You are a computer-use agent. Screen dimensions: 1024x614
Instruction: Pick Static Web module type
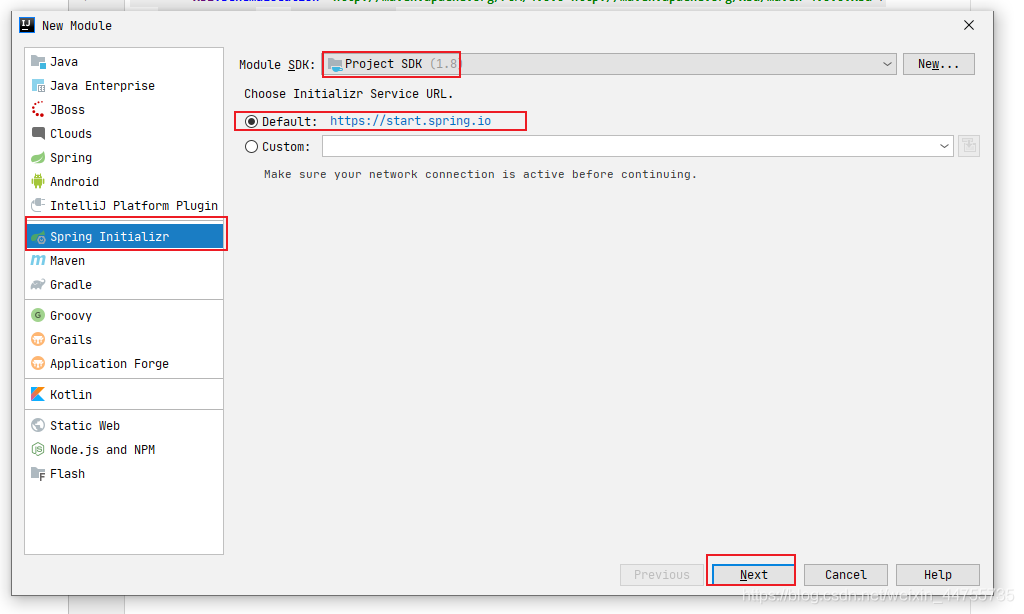point(124,425)
